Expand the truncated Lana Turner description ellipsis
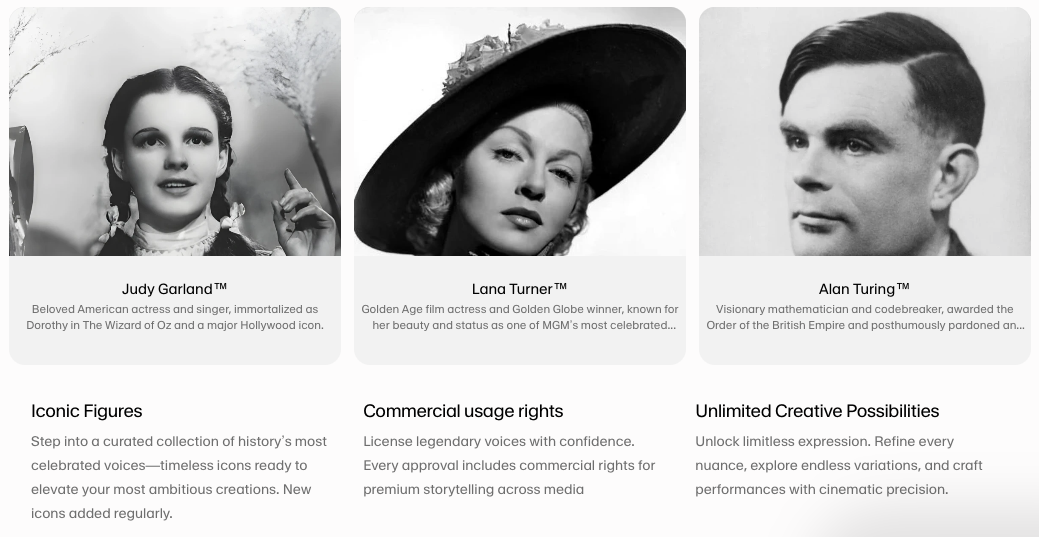Screen dimensions: 1039x537 [671, 326]
